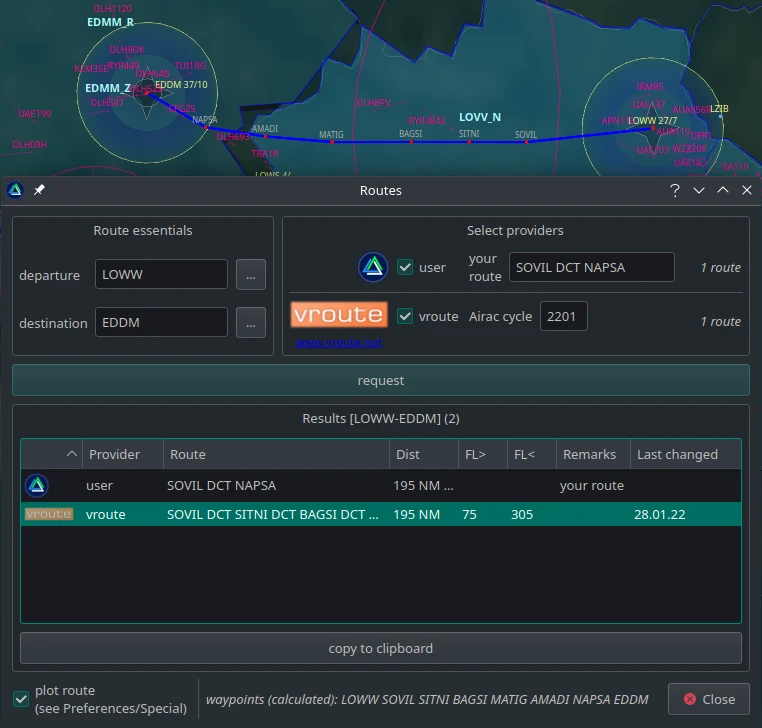Screen dimensions: 762x728
Task: Sort results by Dist column header
Action: (x=423, y=454)
